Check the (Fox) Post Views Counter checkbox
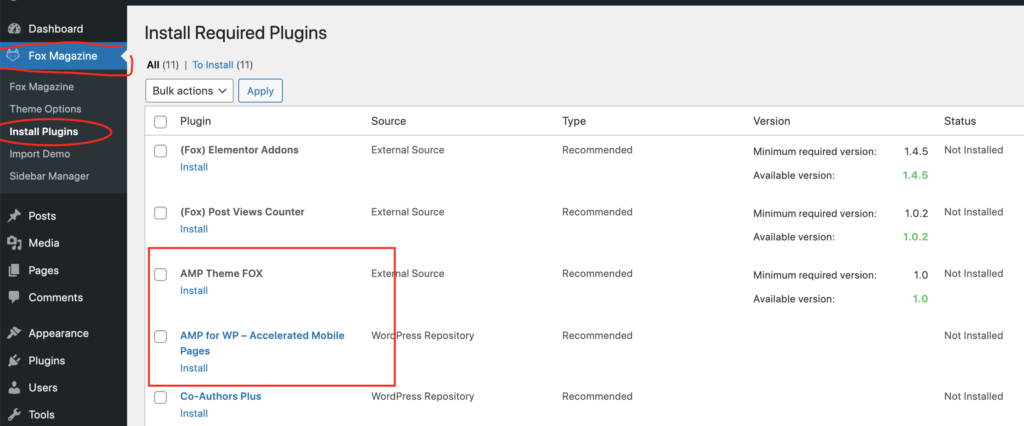This screenshot has height=426, width=1024. click(161, 213)
